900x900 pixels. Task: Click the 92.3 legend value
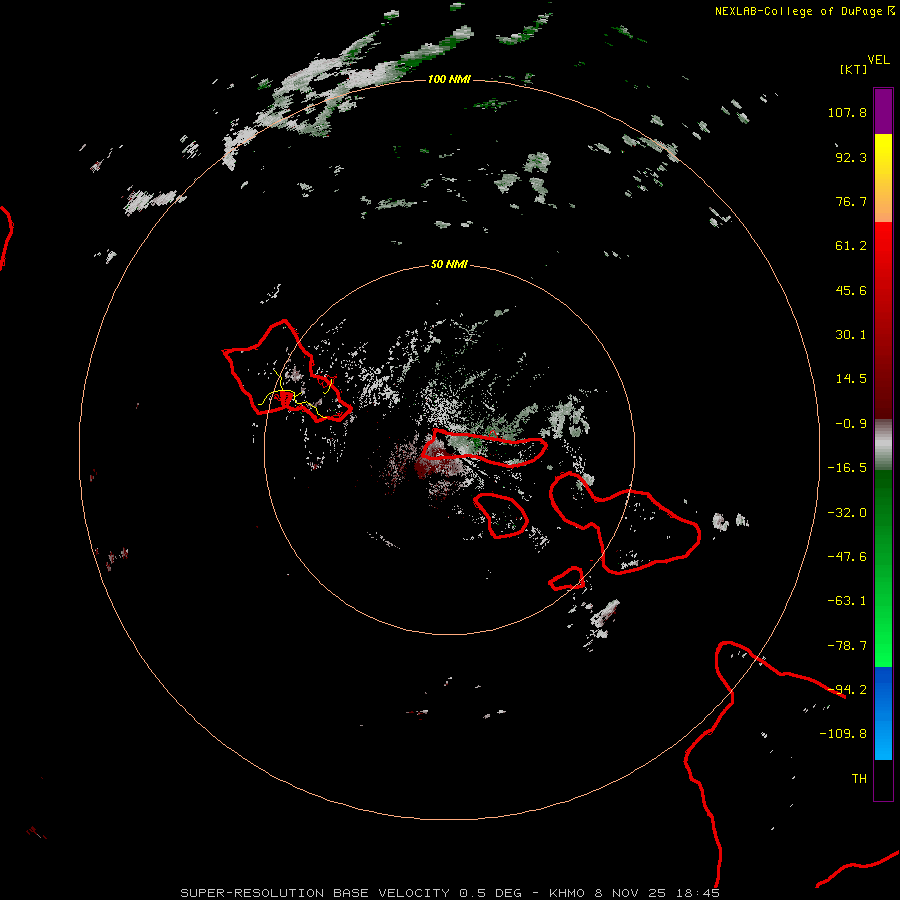(x=851, y=157)
